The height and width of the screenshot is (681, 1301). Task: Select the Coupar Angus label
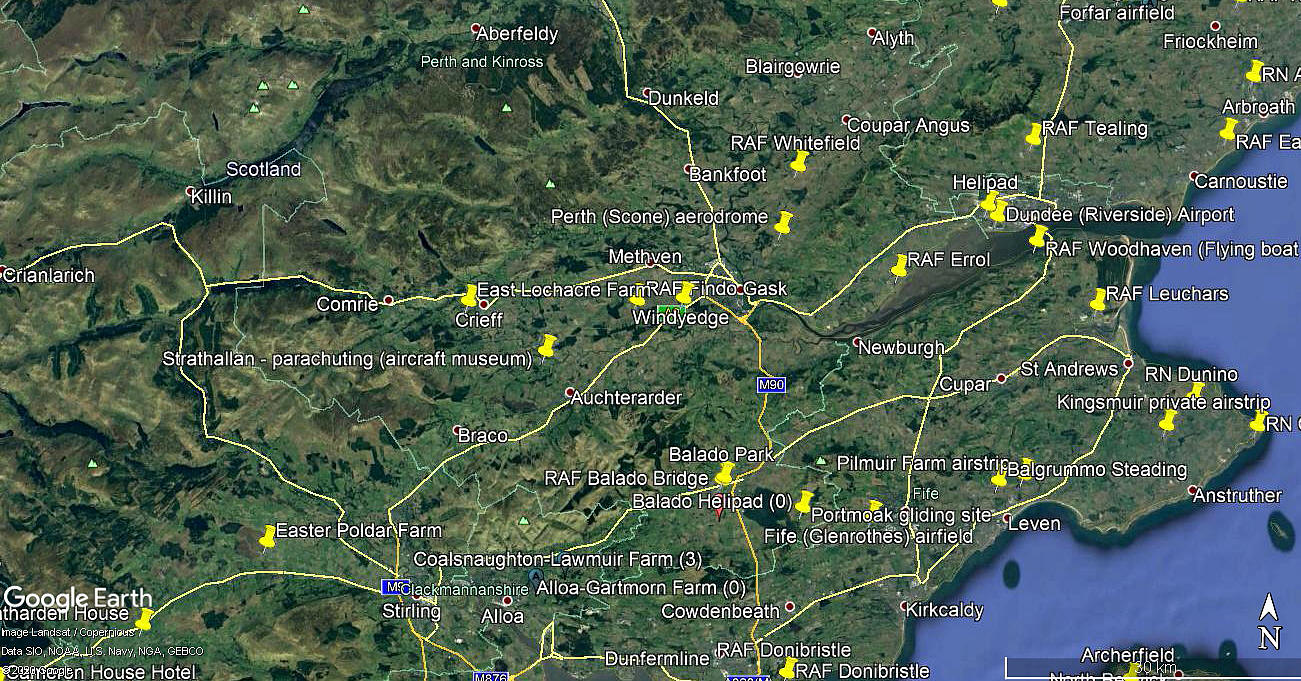908,126
